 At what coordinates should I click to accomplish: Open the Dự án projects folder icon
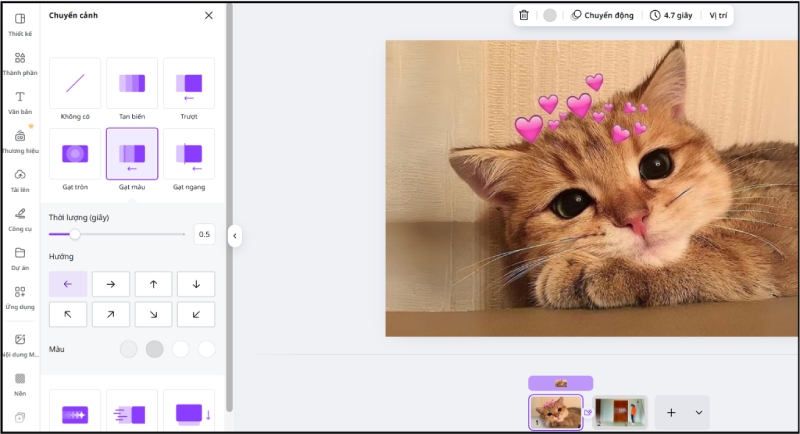pyautogui.click(x=20, y=253)
